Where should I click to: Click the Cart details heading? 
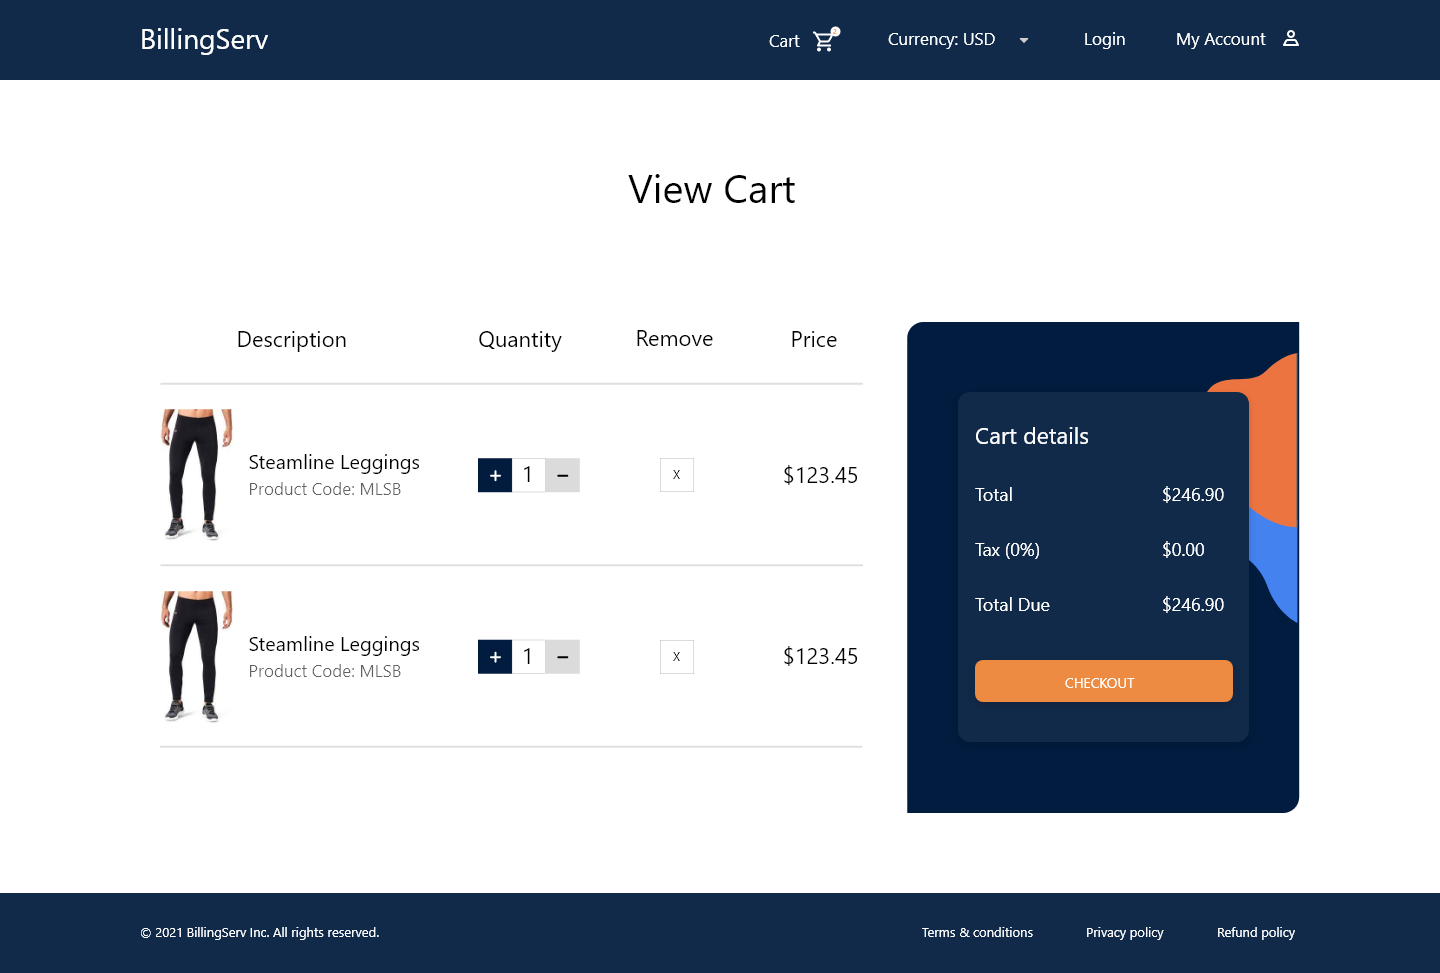pyautogui.click(x=1031, y=436)
